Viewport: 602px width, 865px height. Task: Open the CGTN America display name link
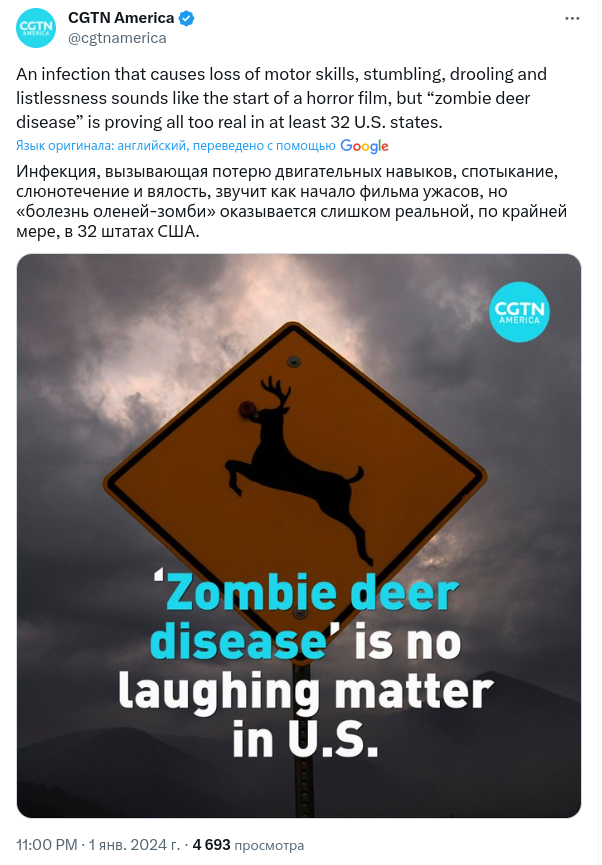121,18
